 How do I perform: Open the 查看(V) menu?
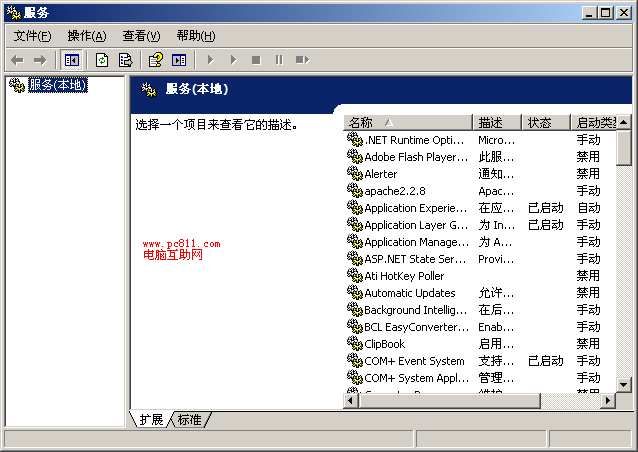[141, 36]
